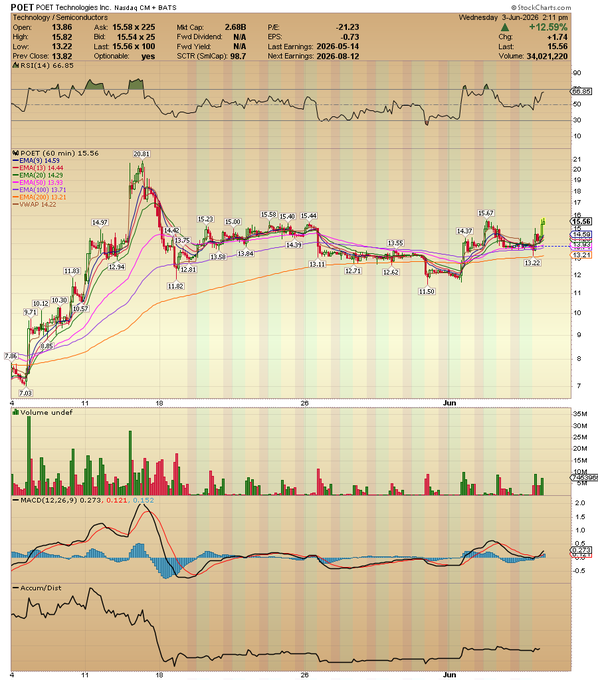The image size is (598, 680).
Task: Click the Wednesday 3-Jun-2026 2:11 pm timestamp
Action: coord(513,17)
